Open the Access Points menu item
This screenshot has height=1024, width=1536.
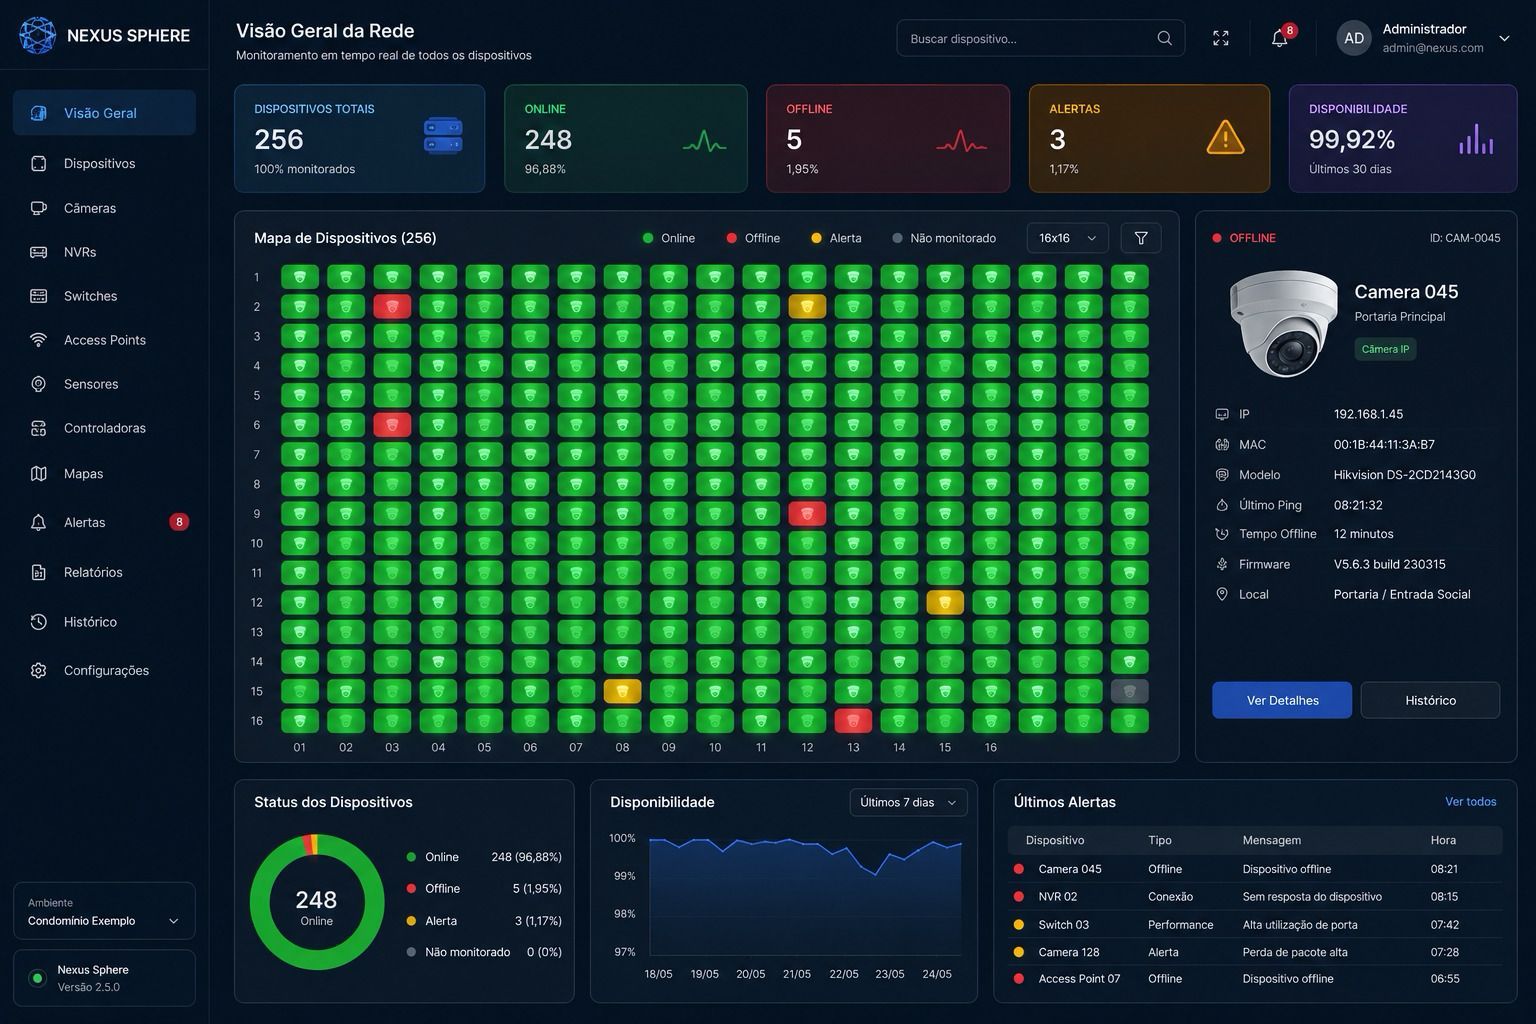coord(104,340)
